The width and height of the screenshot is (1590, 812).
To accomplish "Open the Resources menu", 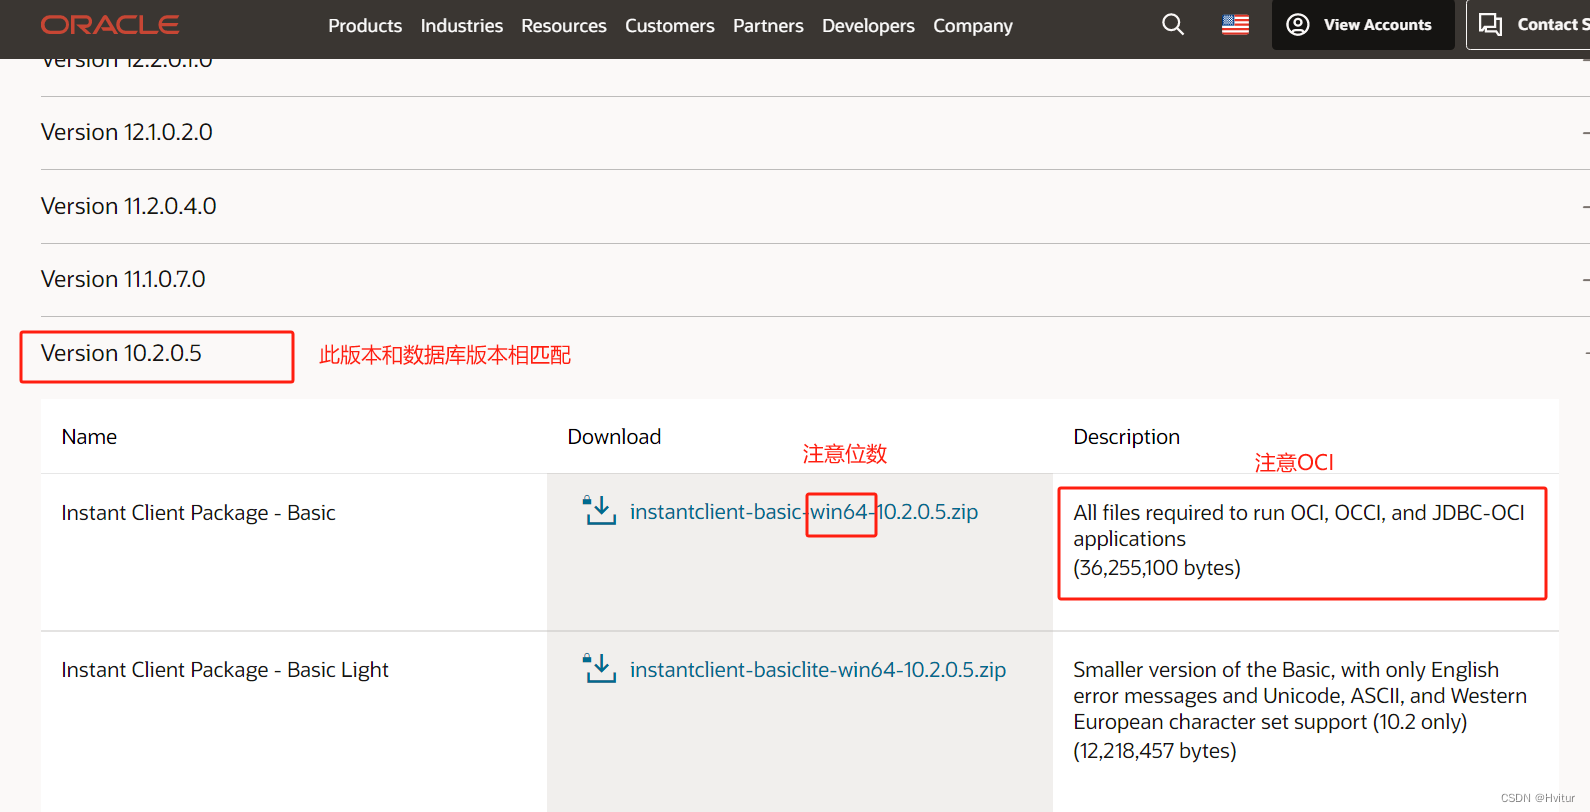I will pos(564,26).
